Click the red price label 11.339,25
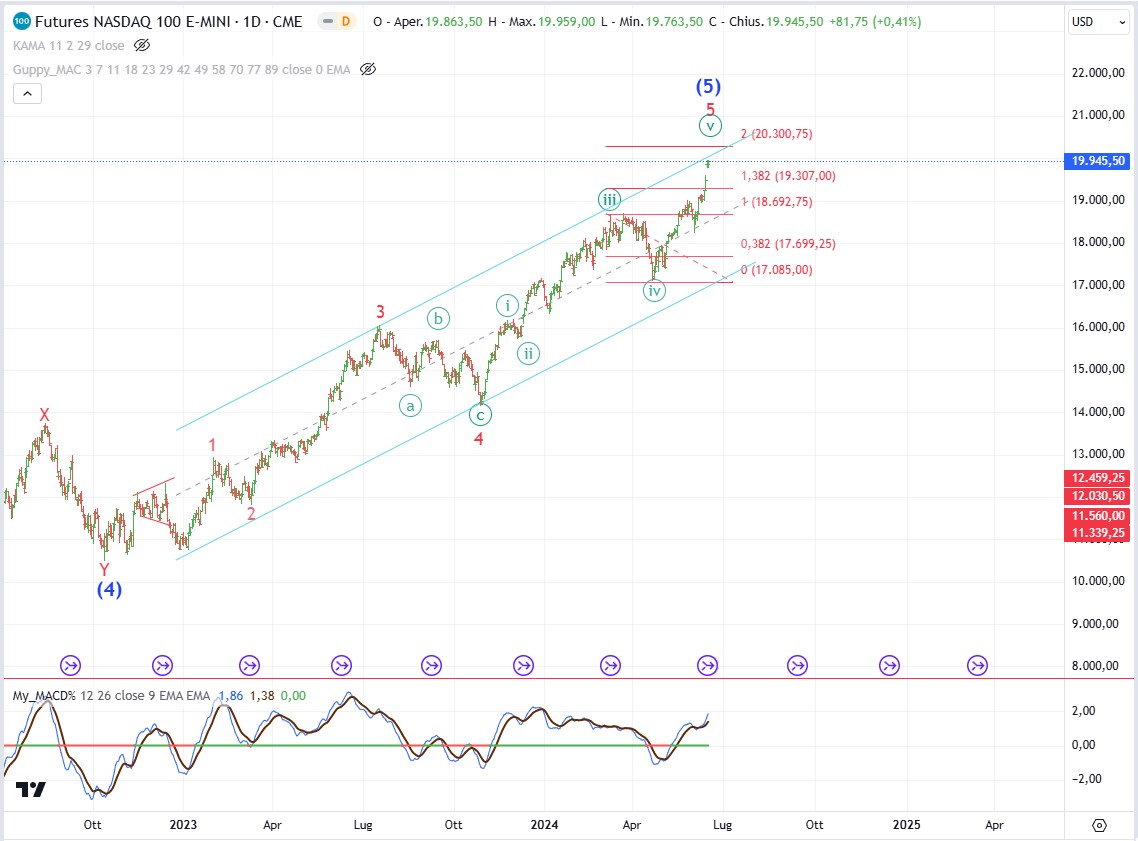 1098,533
